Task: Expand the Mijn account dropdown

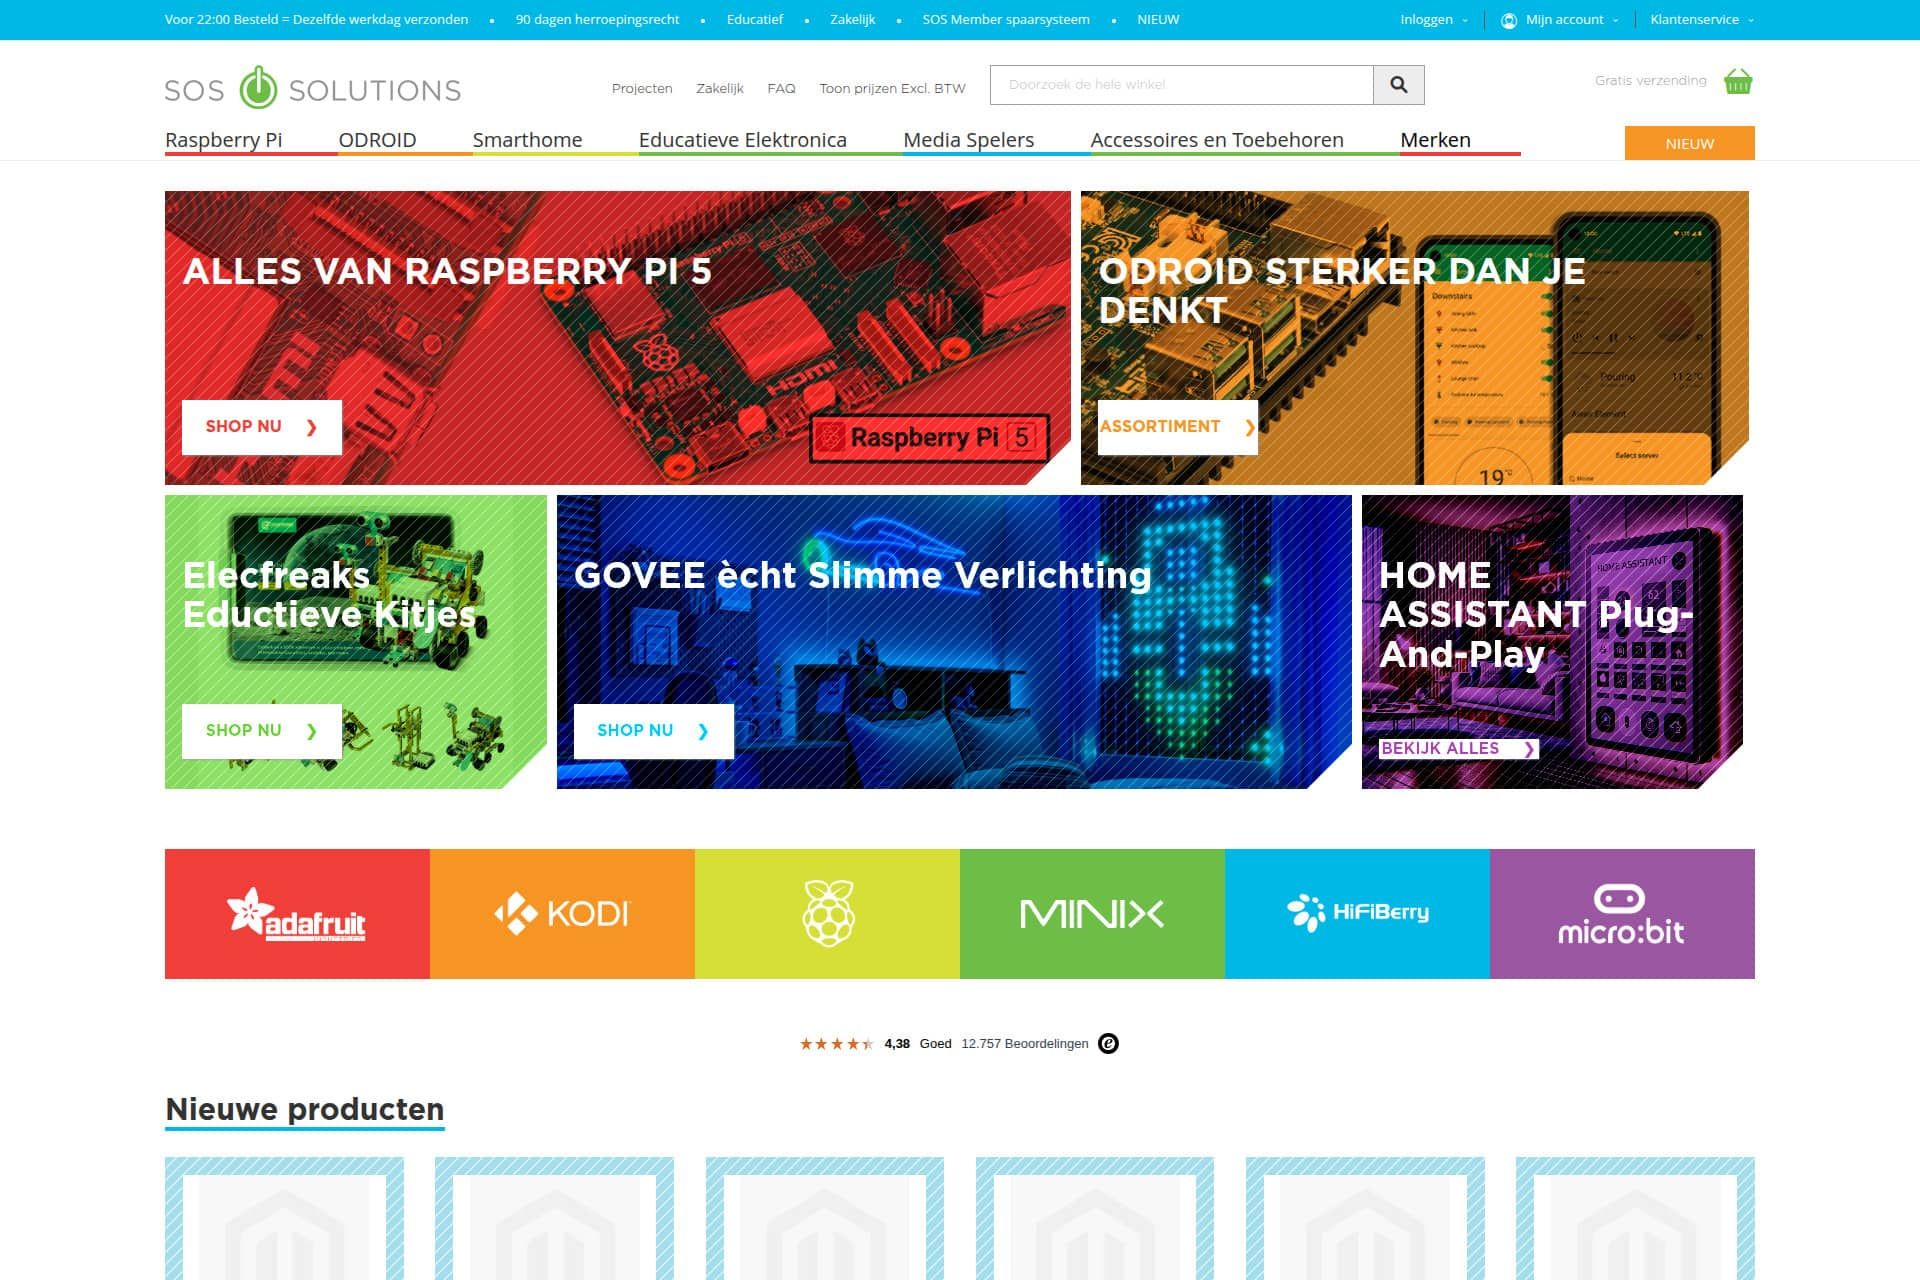Action: coord(1571,20)
